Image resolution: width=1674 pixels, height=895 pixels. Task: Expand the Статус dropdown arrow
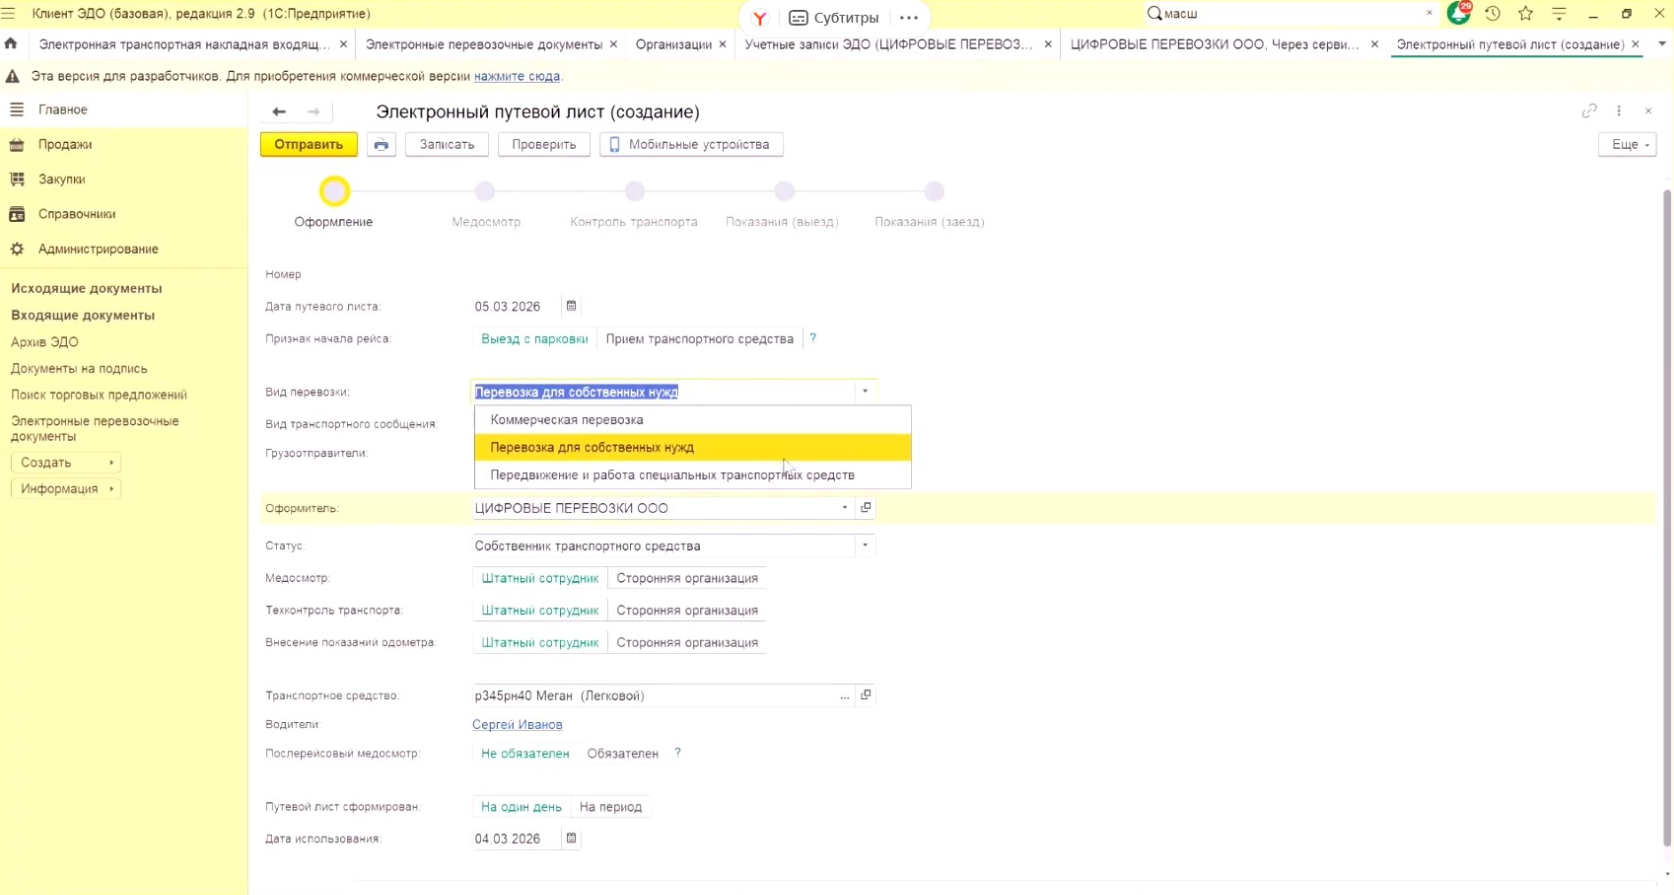[x=865, y=546]
